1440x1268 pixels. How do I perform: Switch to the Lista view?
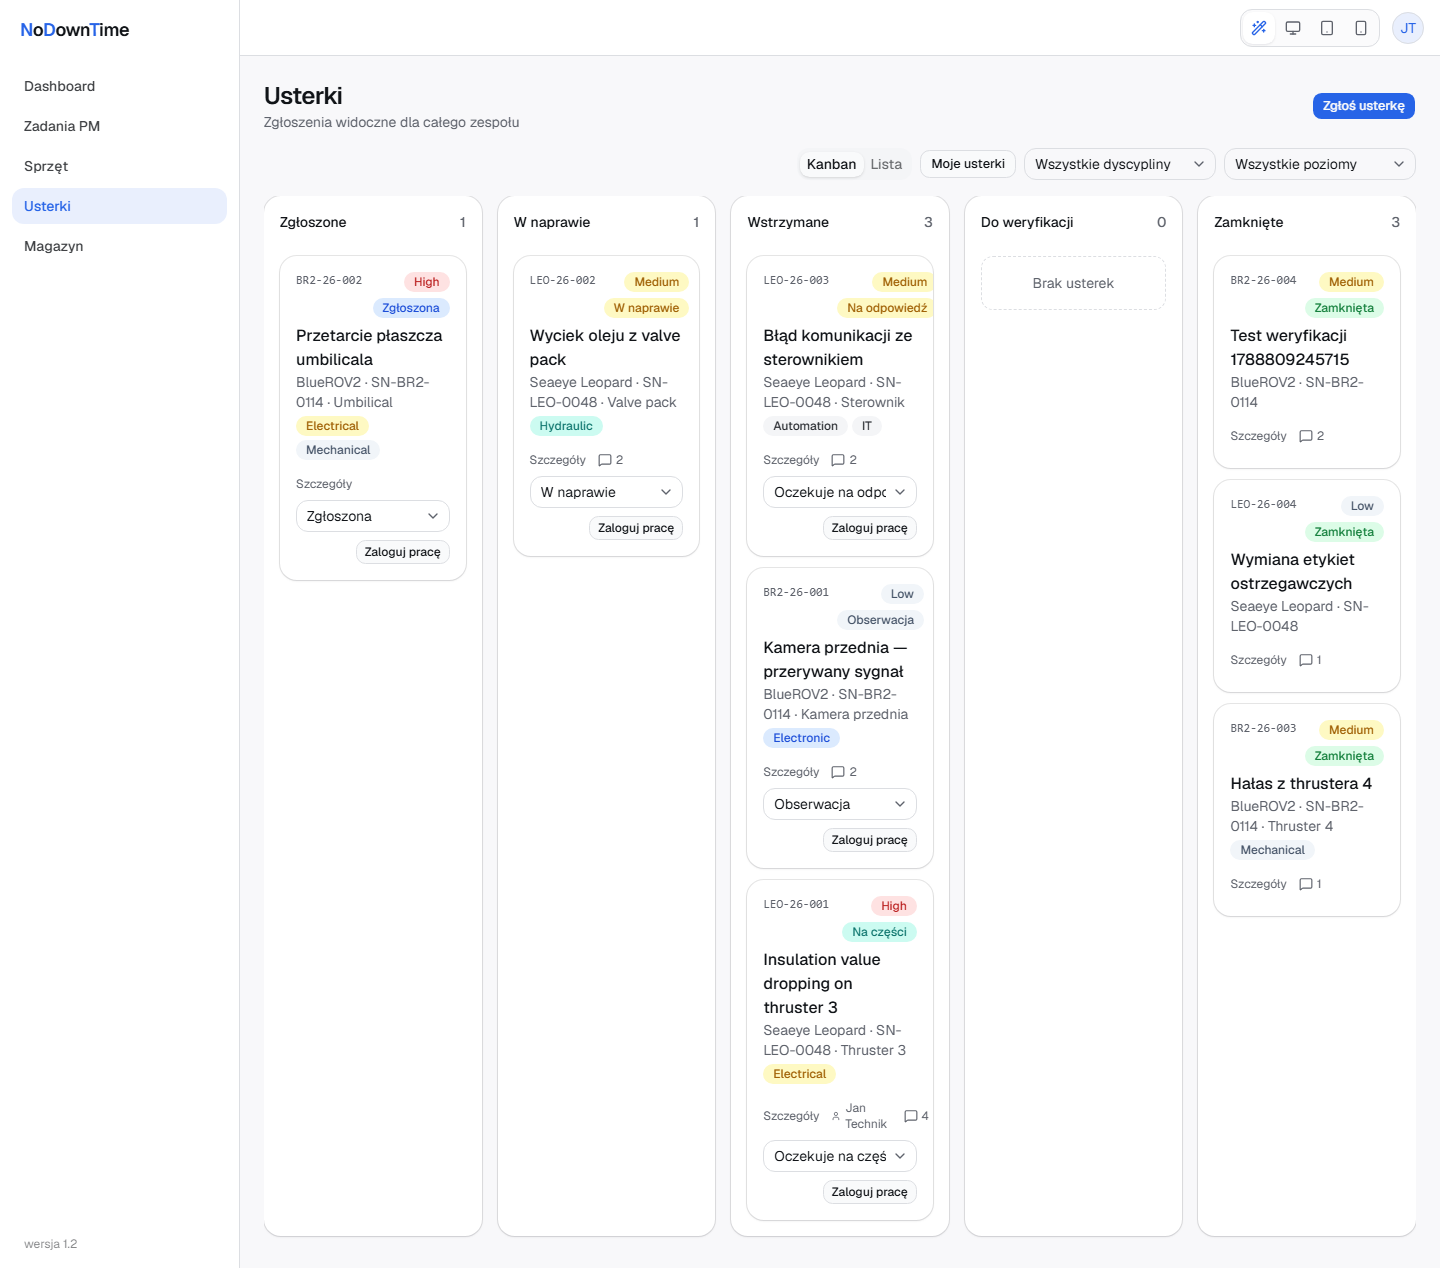886,164
